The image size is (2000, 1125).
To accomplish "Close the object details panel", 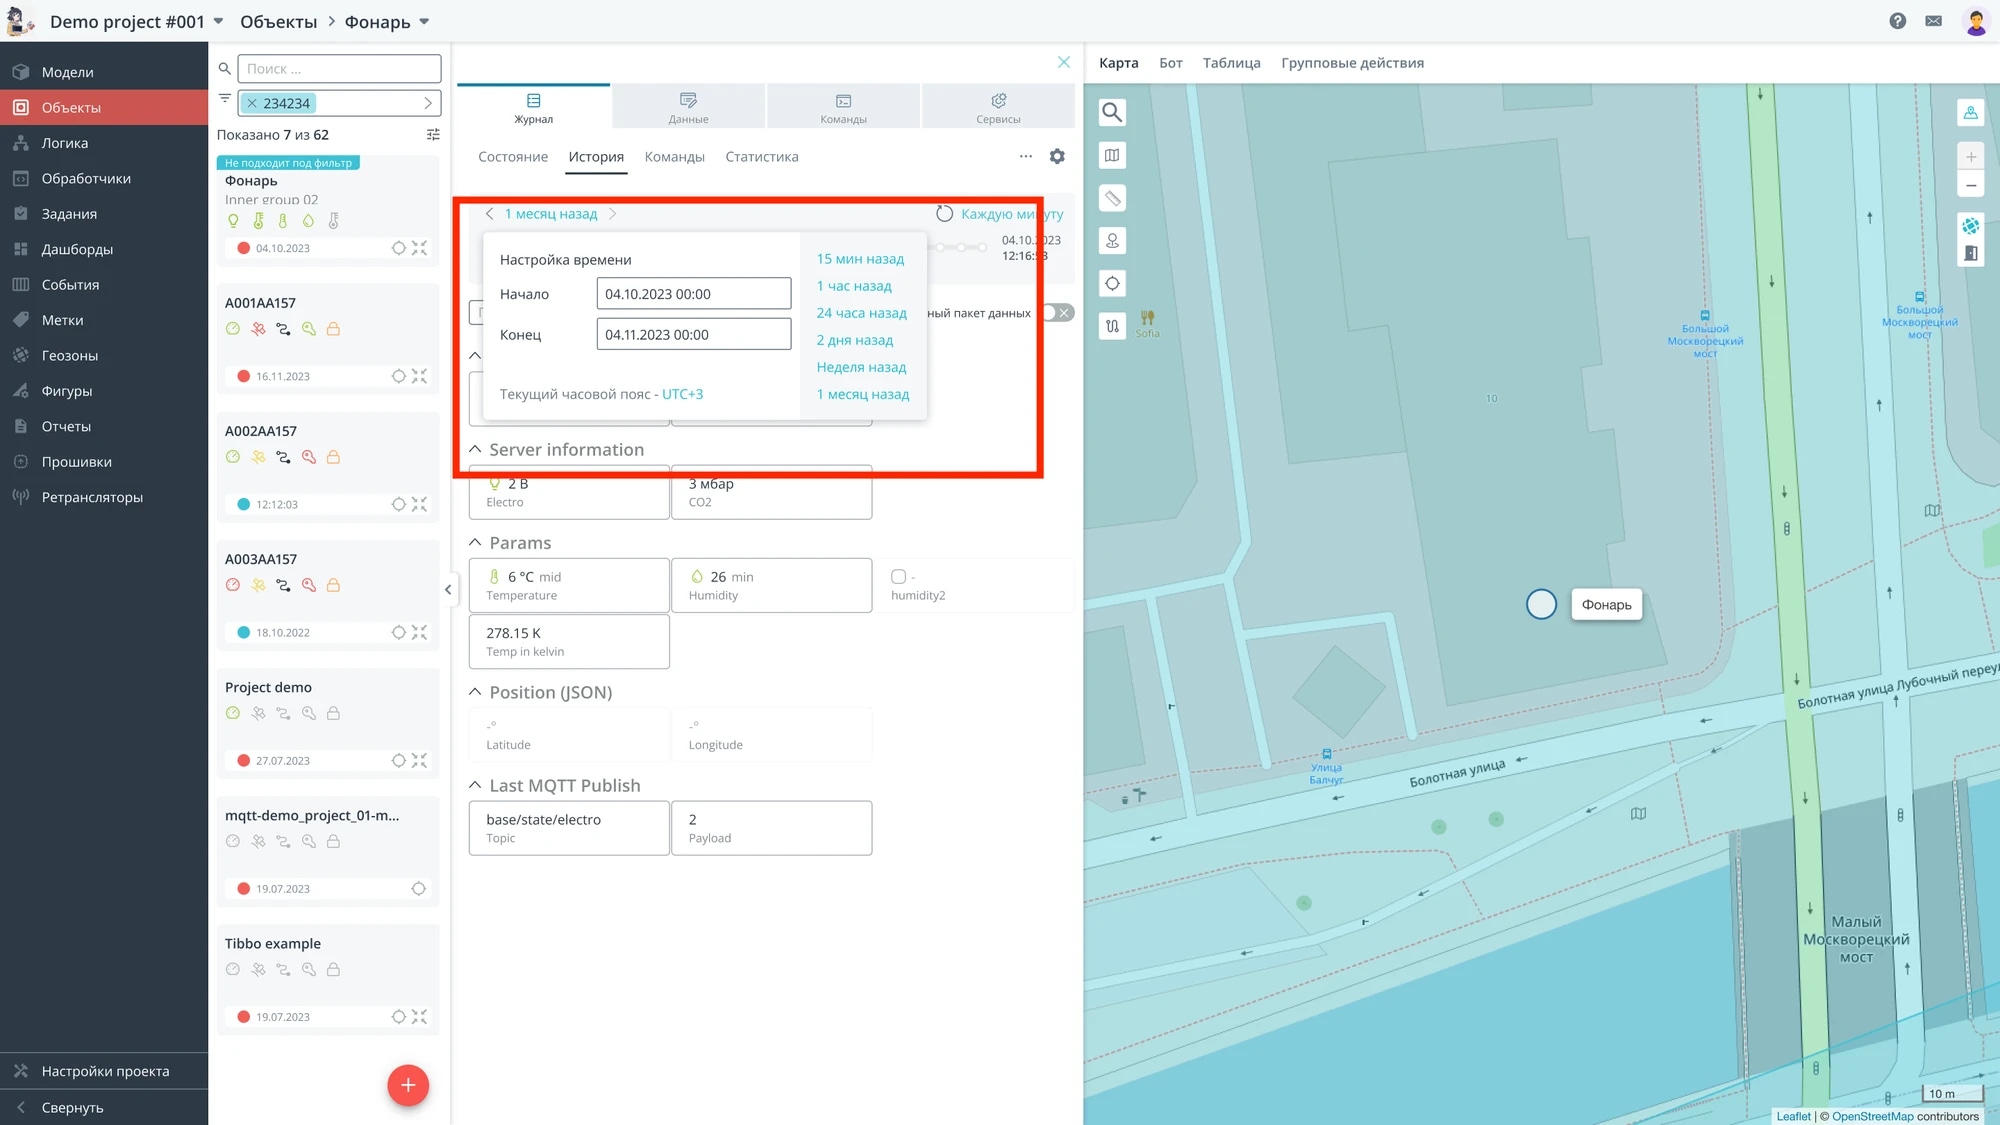I will [1064, 62].
